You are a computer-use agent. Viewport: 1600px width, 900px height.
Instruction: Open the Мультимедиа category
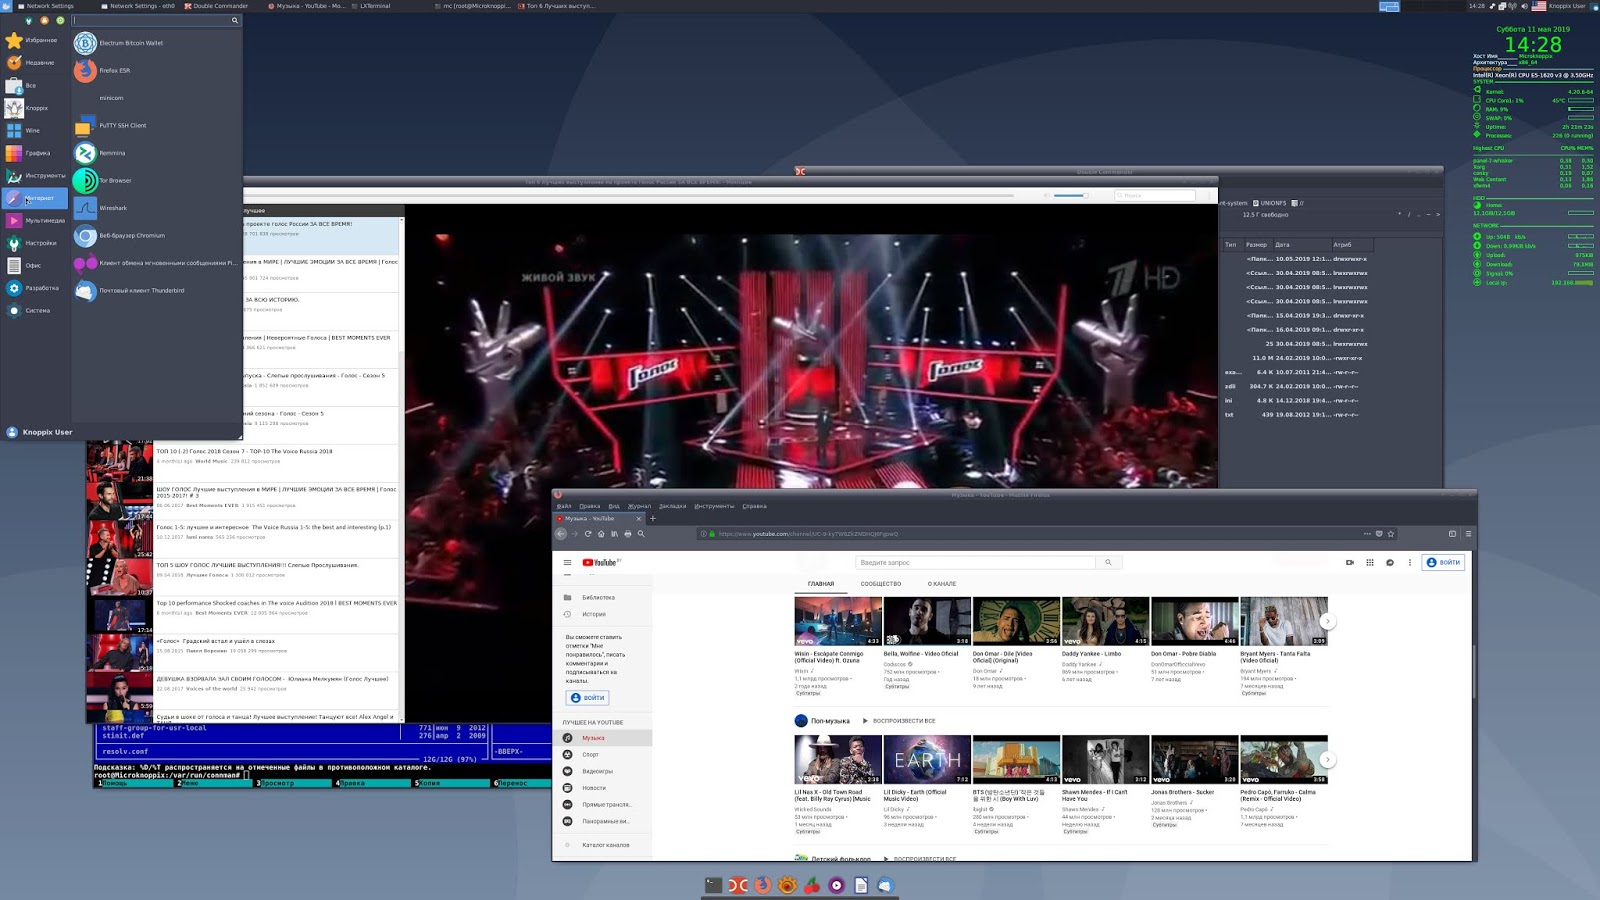pos(35,221)
